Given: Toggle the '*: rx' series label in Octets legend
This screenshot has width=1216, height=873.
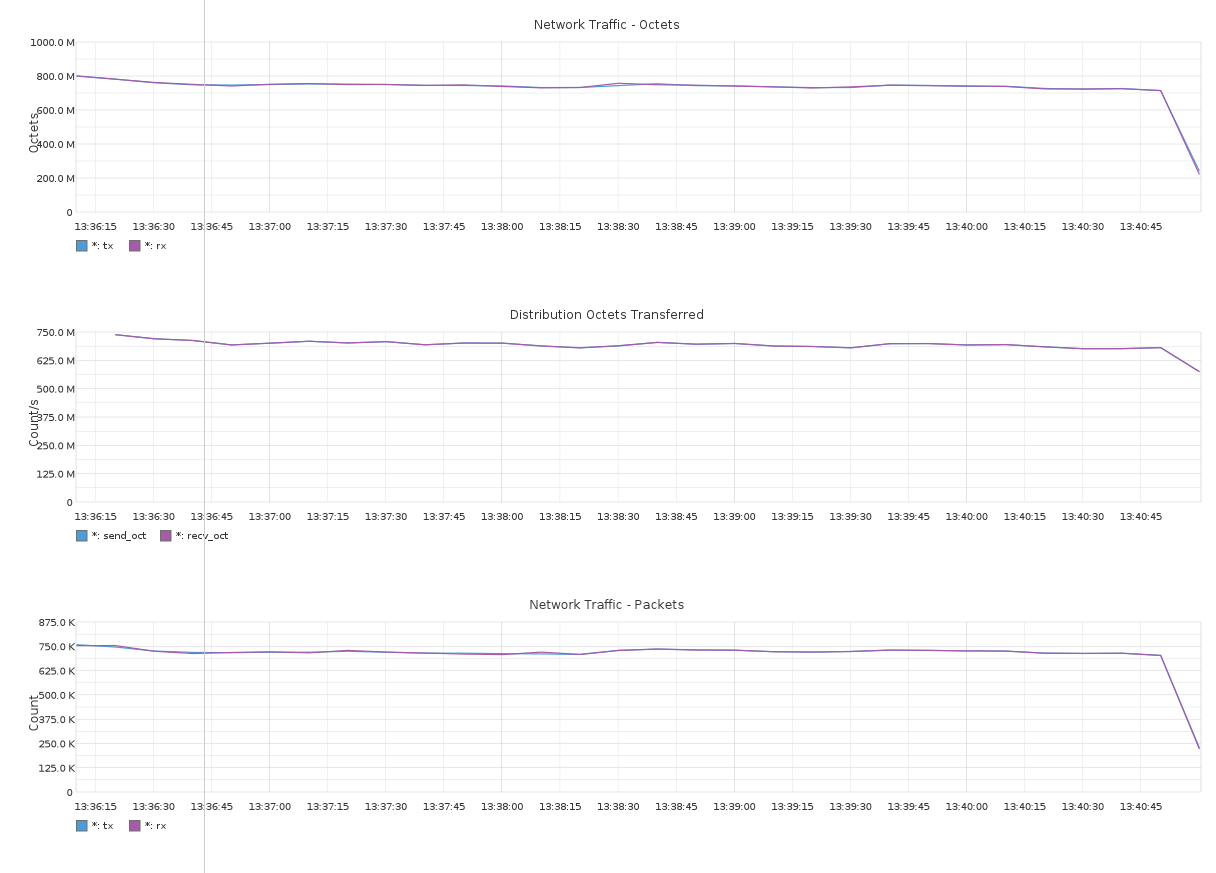Looking at the screenshot, I should (156, 246).
